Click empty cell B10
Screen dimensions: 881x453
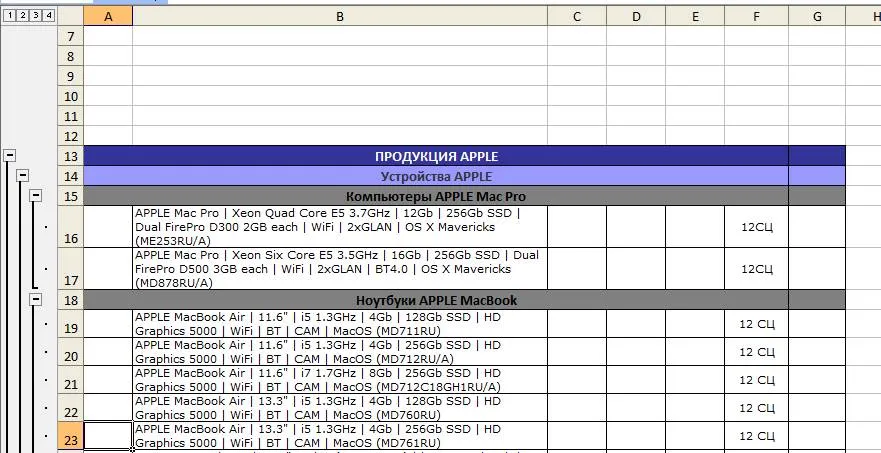(x=340, y=96)
